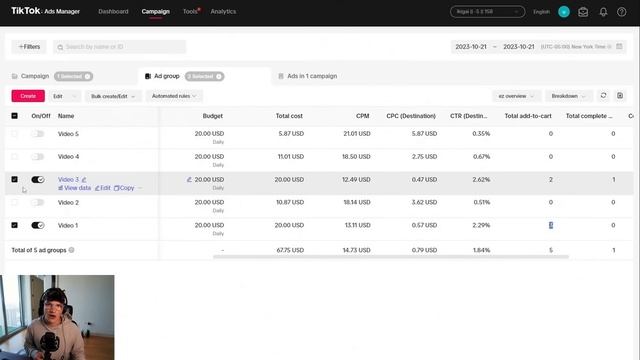
Task: Open notifications bell icon
Action: [603, 12]
